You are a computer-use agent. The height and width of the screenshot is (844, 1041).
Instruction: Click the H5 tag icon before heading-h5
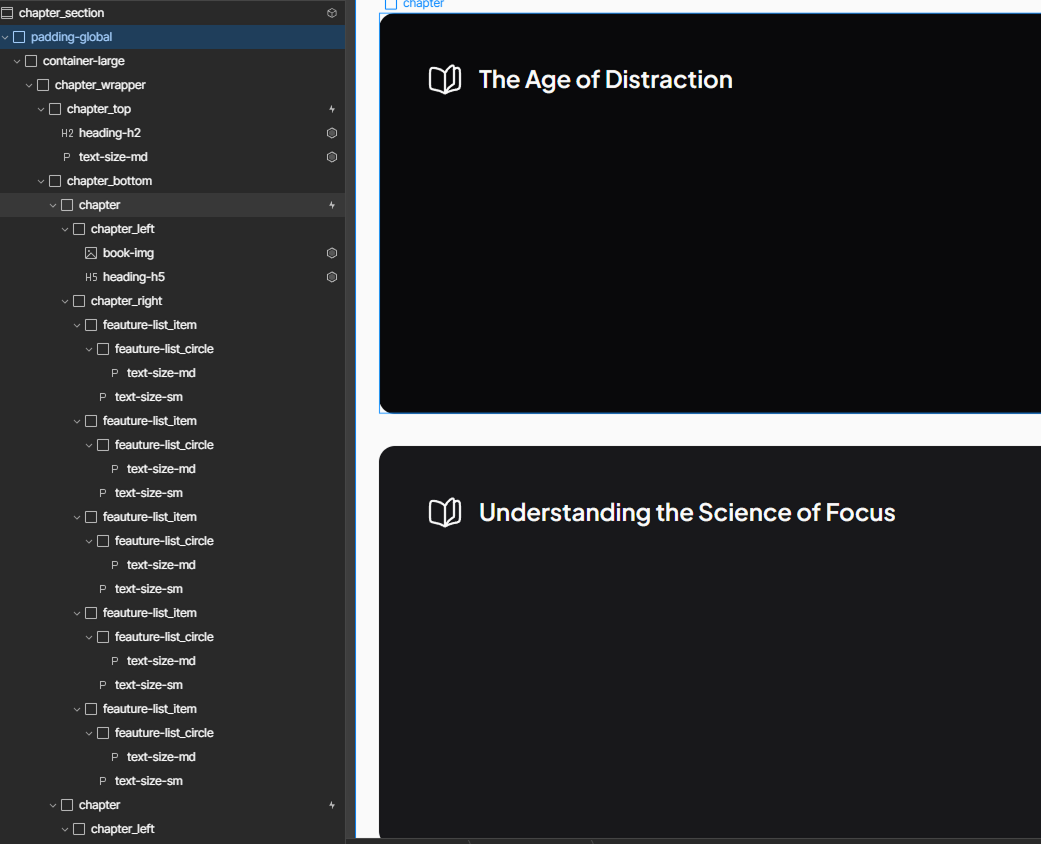click(91, 277)
